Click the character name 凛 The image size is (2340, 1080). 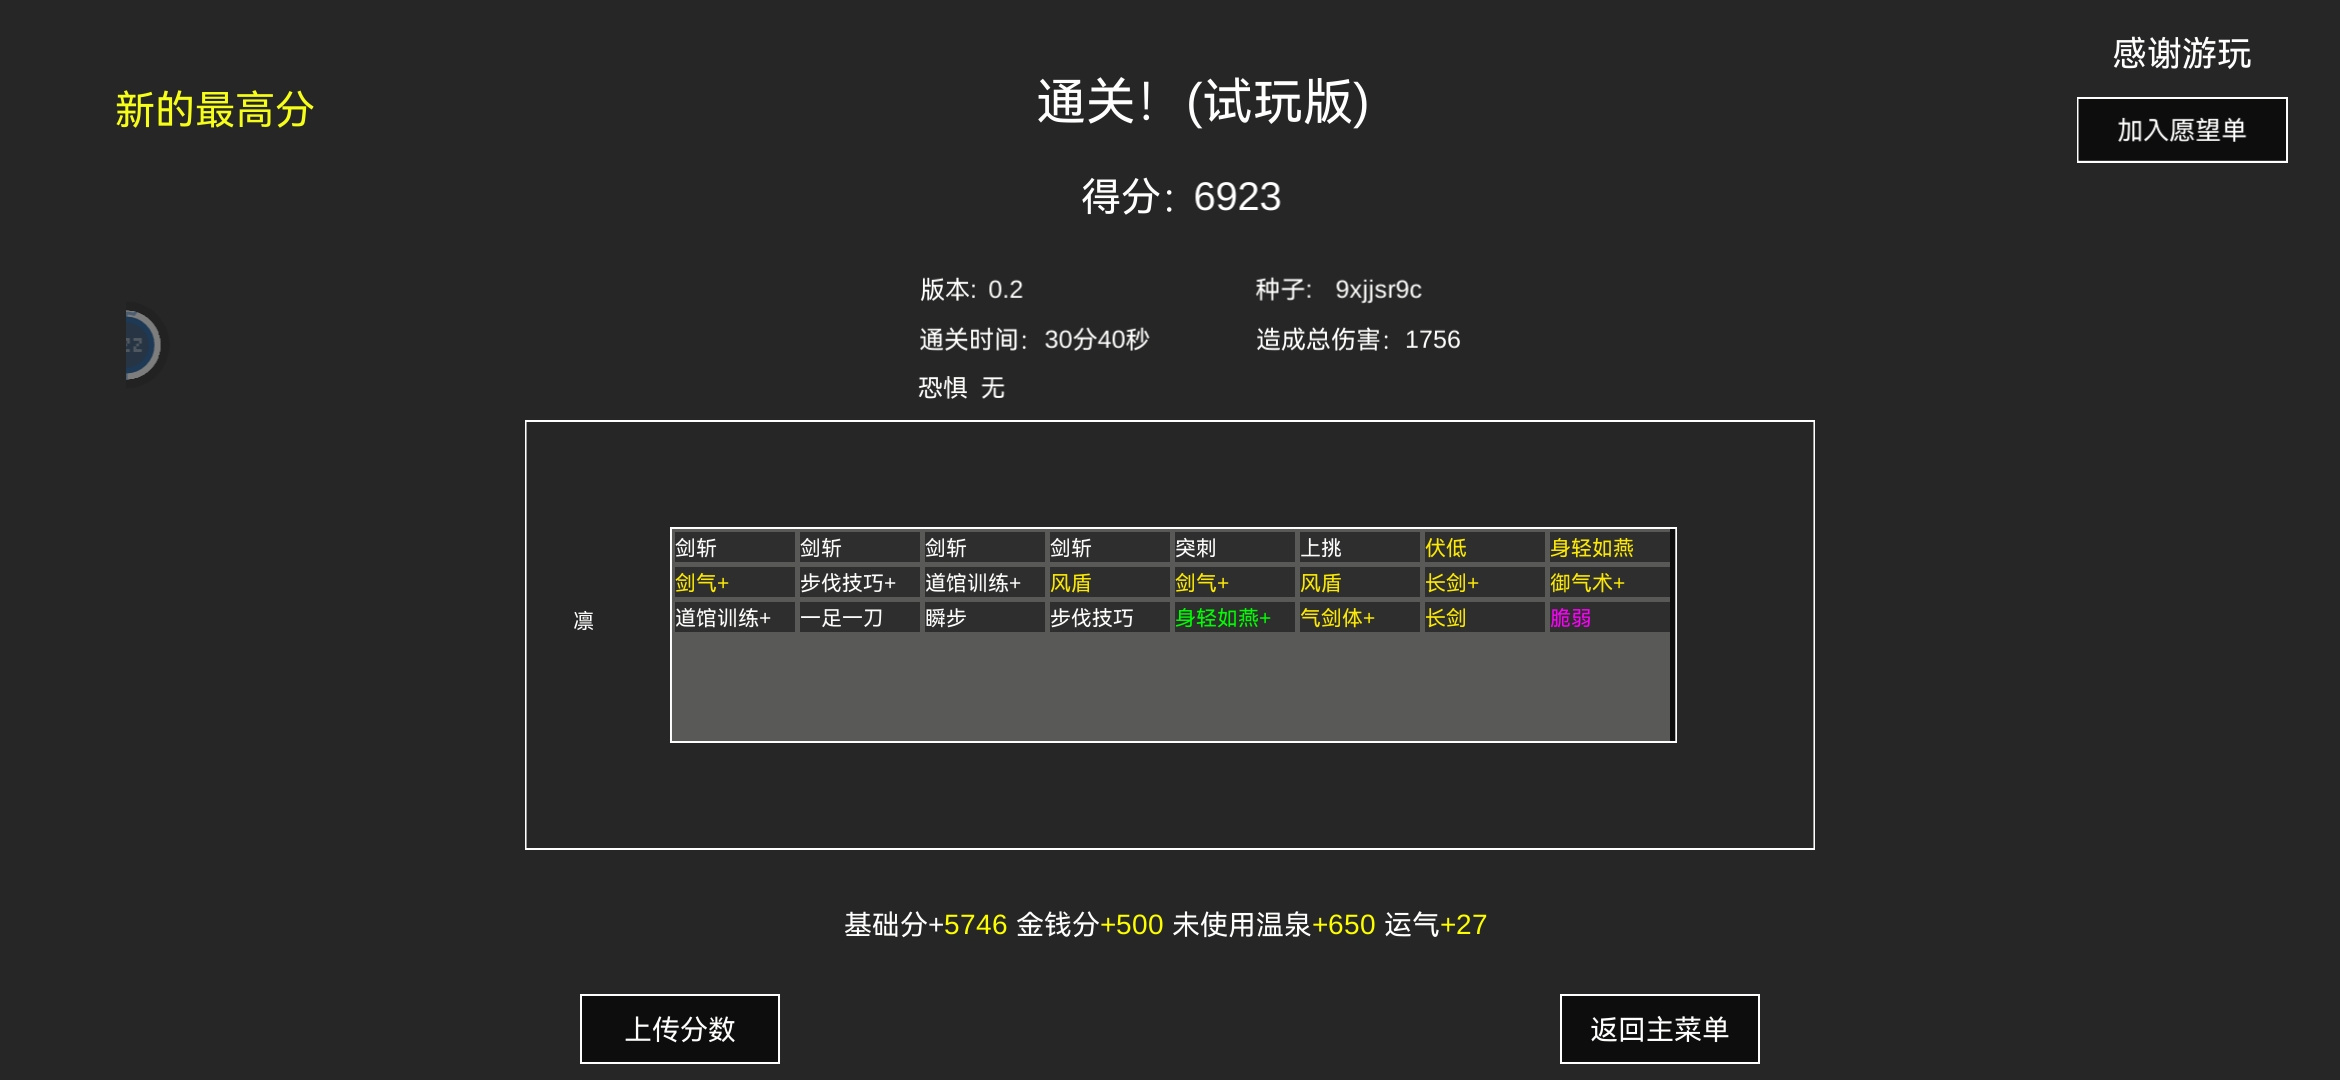[584, 621]
